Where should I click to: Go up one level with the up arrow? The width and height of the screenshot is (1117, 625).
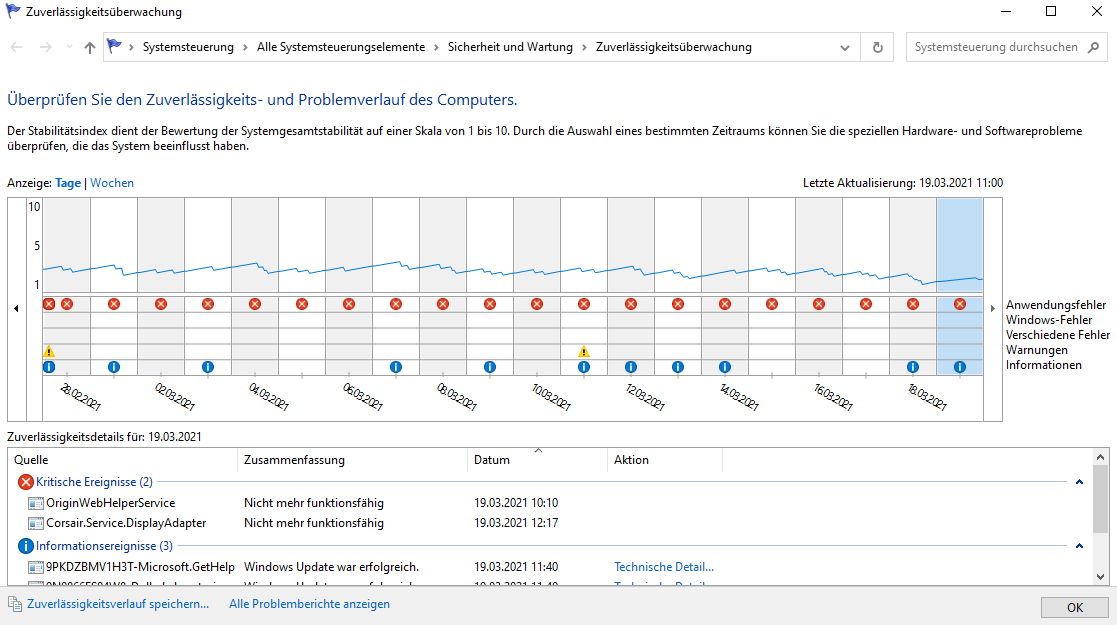(x=90, y=47)
